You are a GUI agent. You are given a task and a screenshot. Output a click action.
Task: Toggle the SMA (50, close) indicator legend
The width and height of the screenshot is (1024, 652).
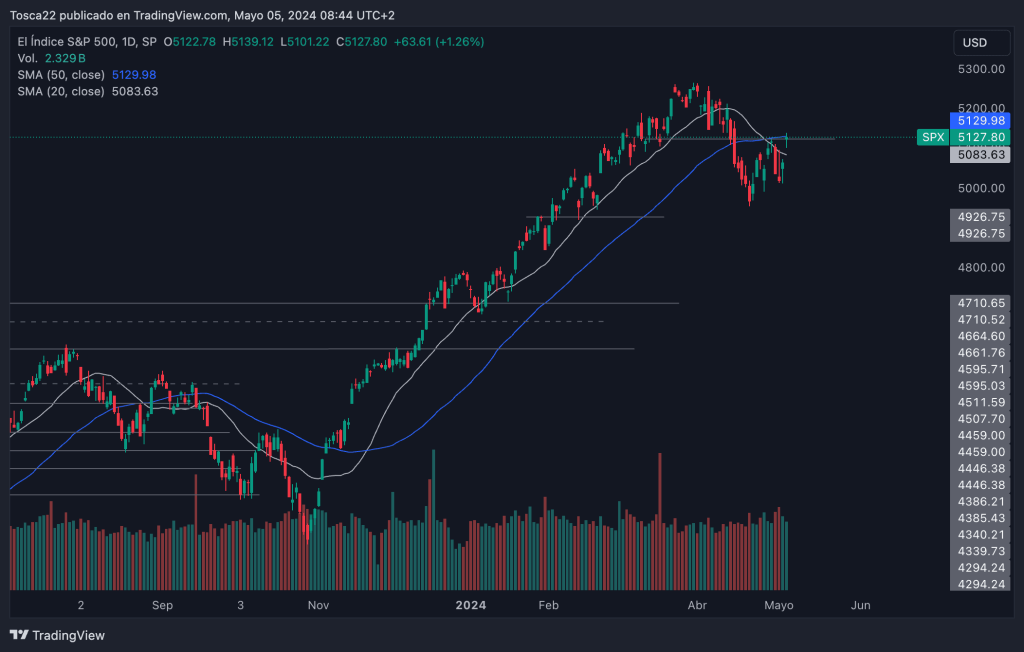[x=60, y=75]
